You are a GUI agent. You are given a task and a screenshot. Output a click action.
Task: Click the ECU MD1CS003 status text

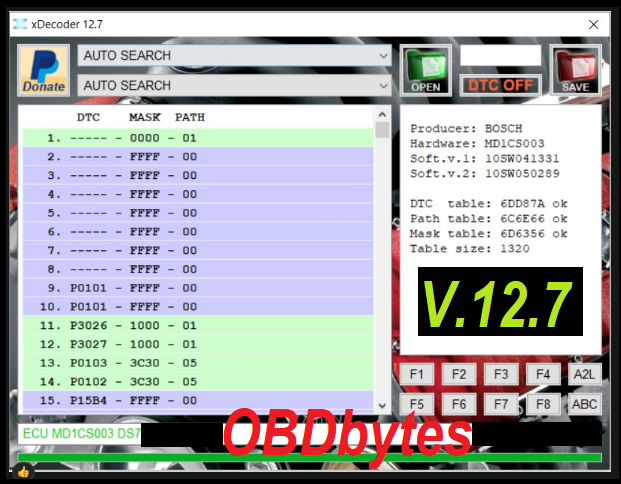click(81, 434)
